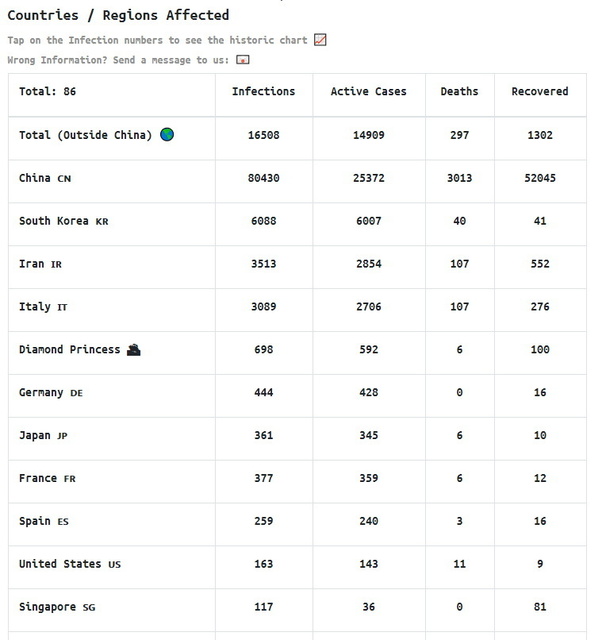The image size is (606, 640).
Task: Tap China's infection number 80430
Action: point(264,178)
